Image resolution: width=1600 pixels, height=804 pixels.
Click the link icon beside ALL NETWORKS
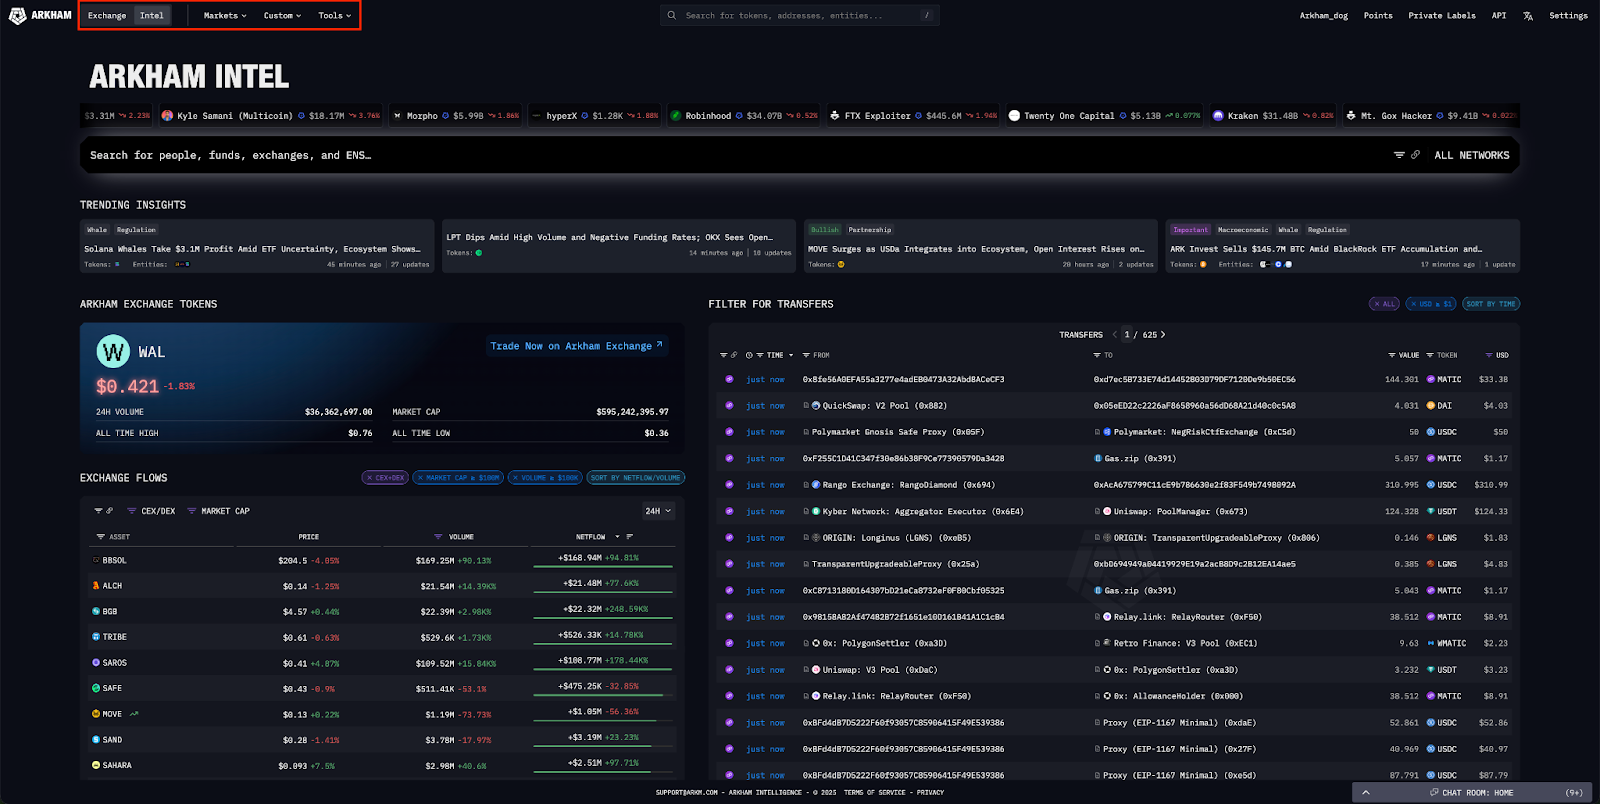pos(1415,155)
